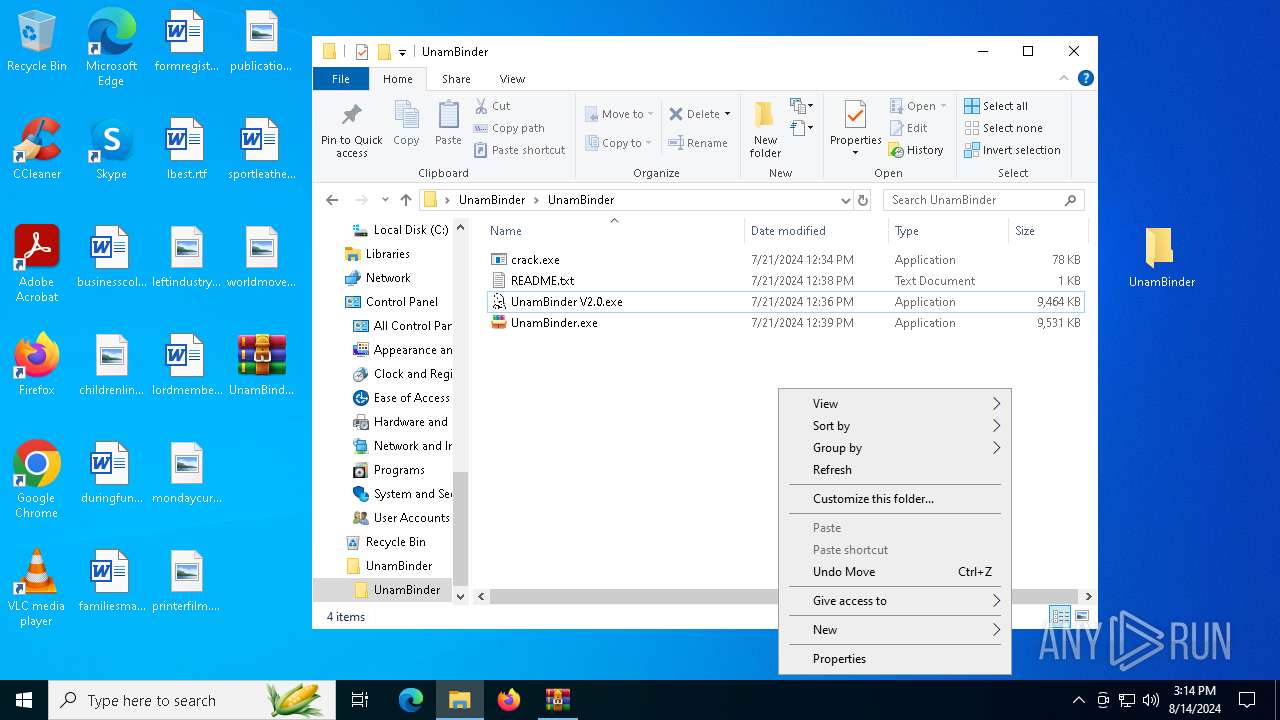Open New submenu in context menu
1280x720 pixels.
(x=895, y=630)
